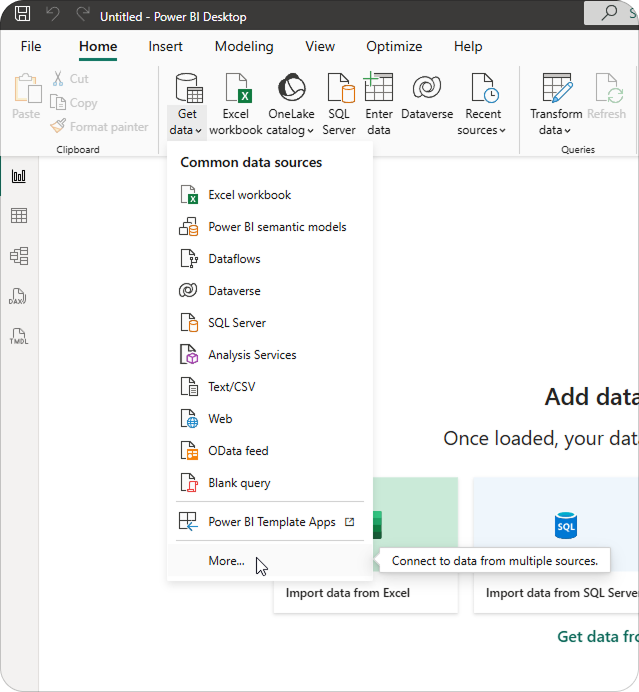Open the View ribbon tab
This screenshot has height=692, width=639.
coord(320,46)
